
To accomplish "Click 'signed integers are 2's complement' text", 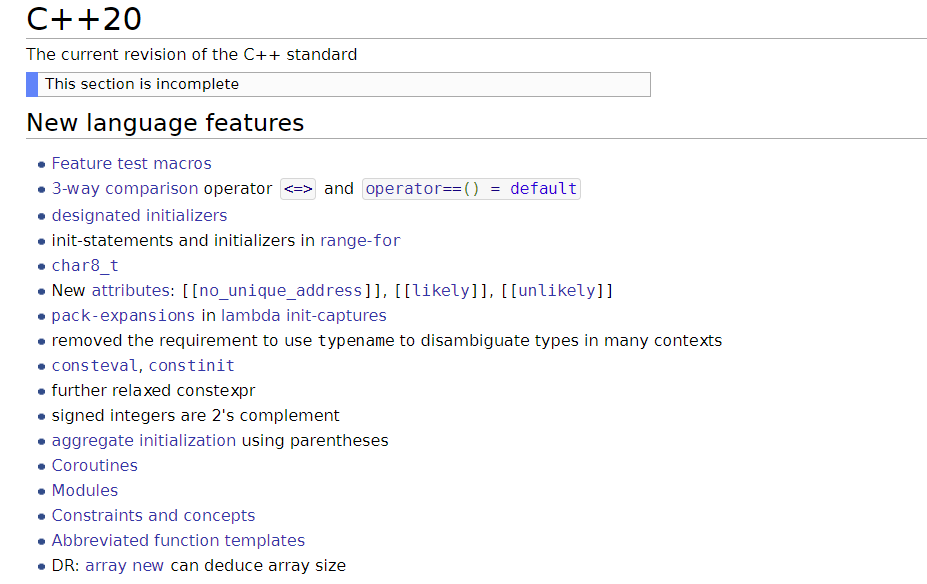I will pyautogui.click(x=196, y=416).
